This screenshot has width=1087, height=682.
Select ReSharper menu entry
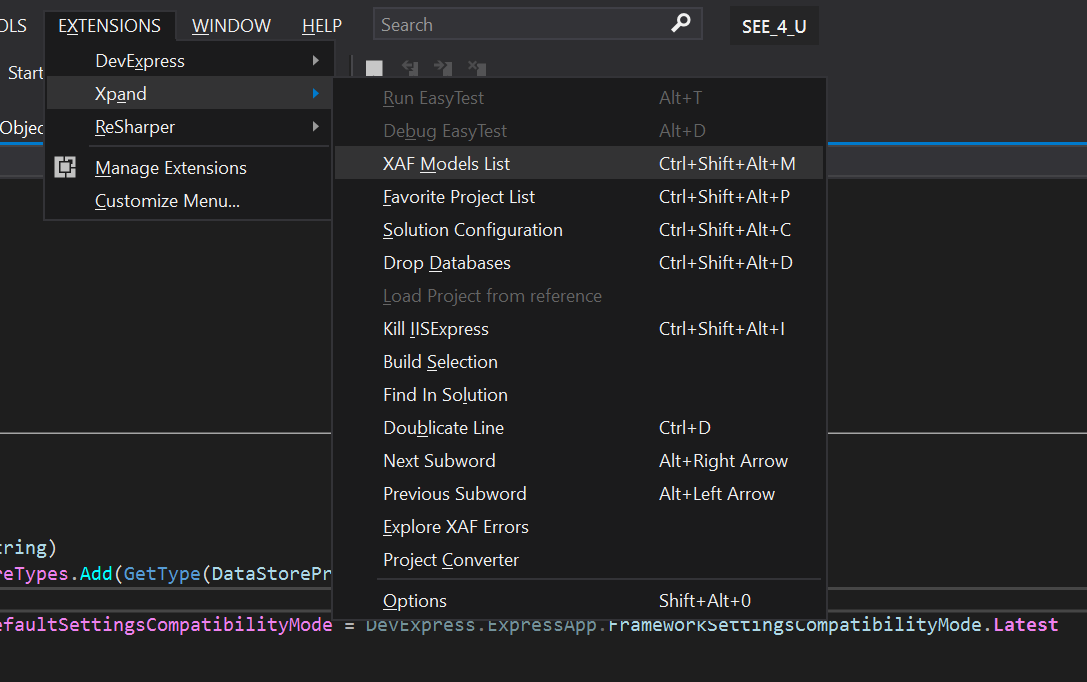click(x=189, y=126)
